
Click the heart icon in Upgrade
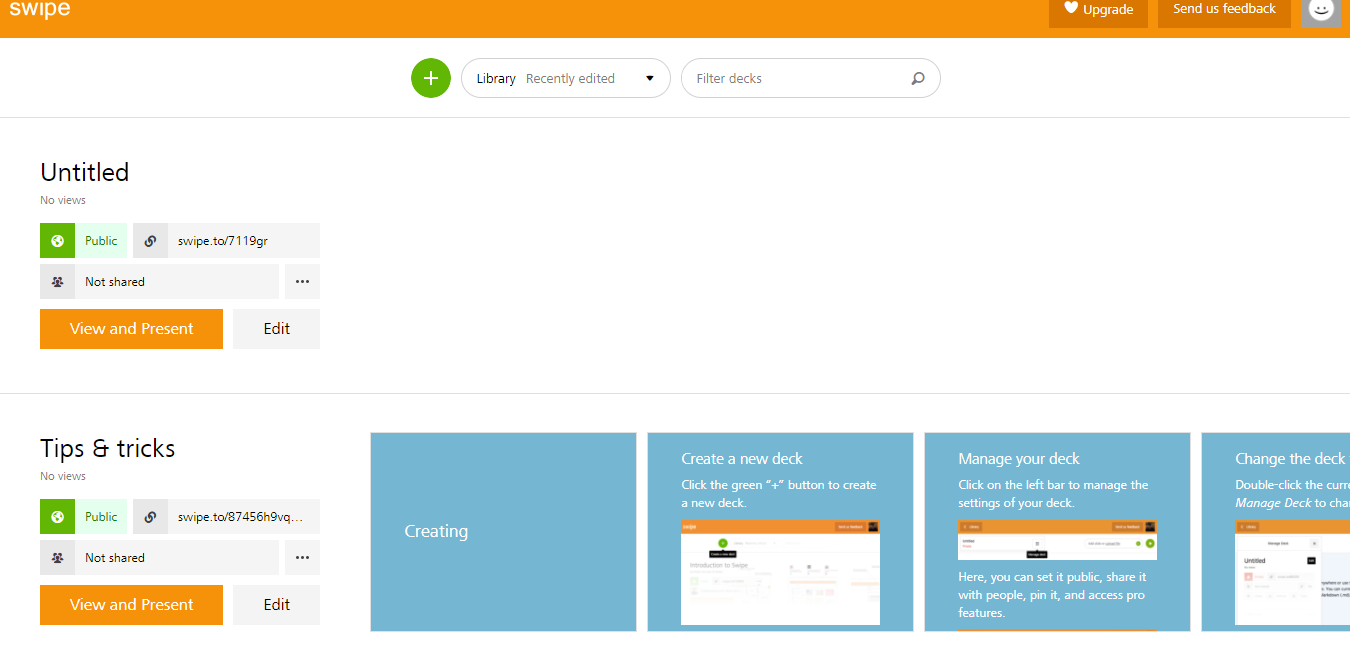pyautogui.click(x=1071, y=8)
